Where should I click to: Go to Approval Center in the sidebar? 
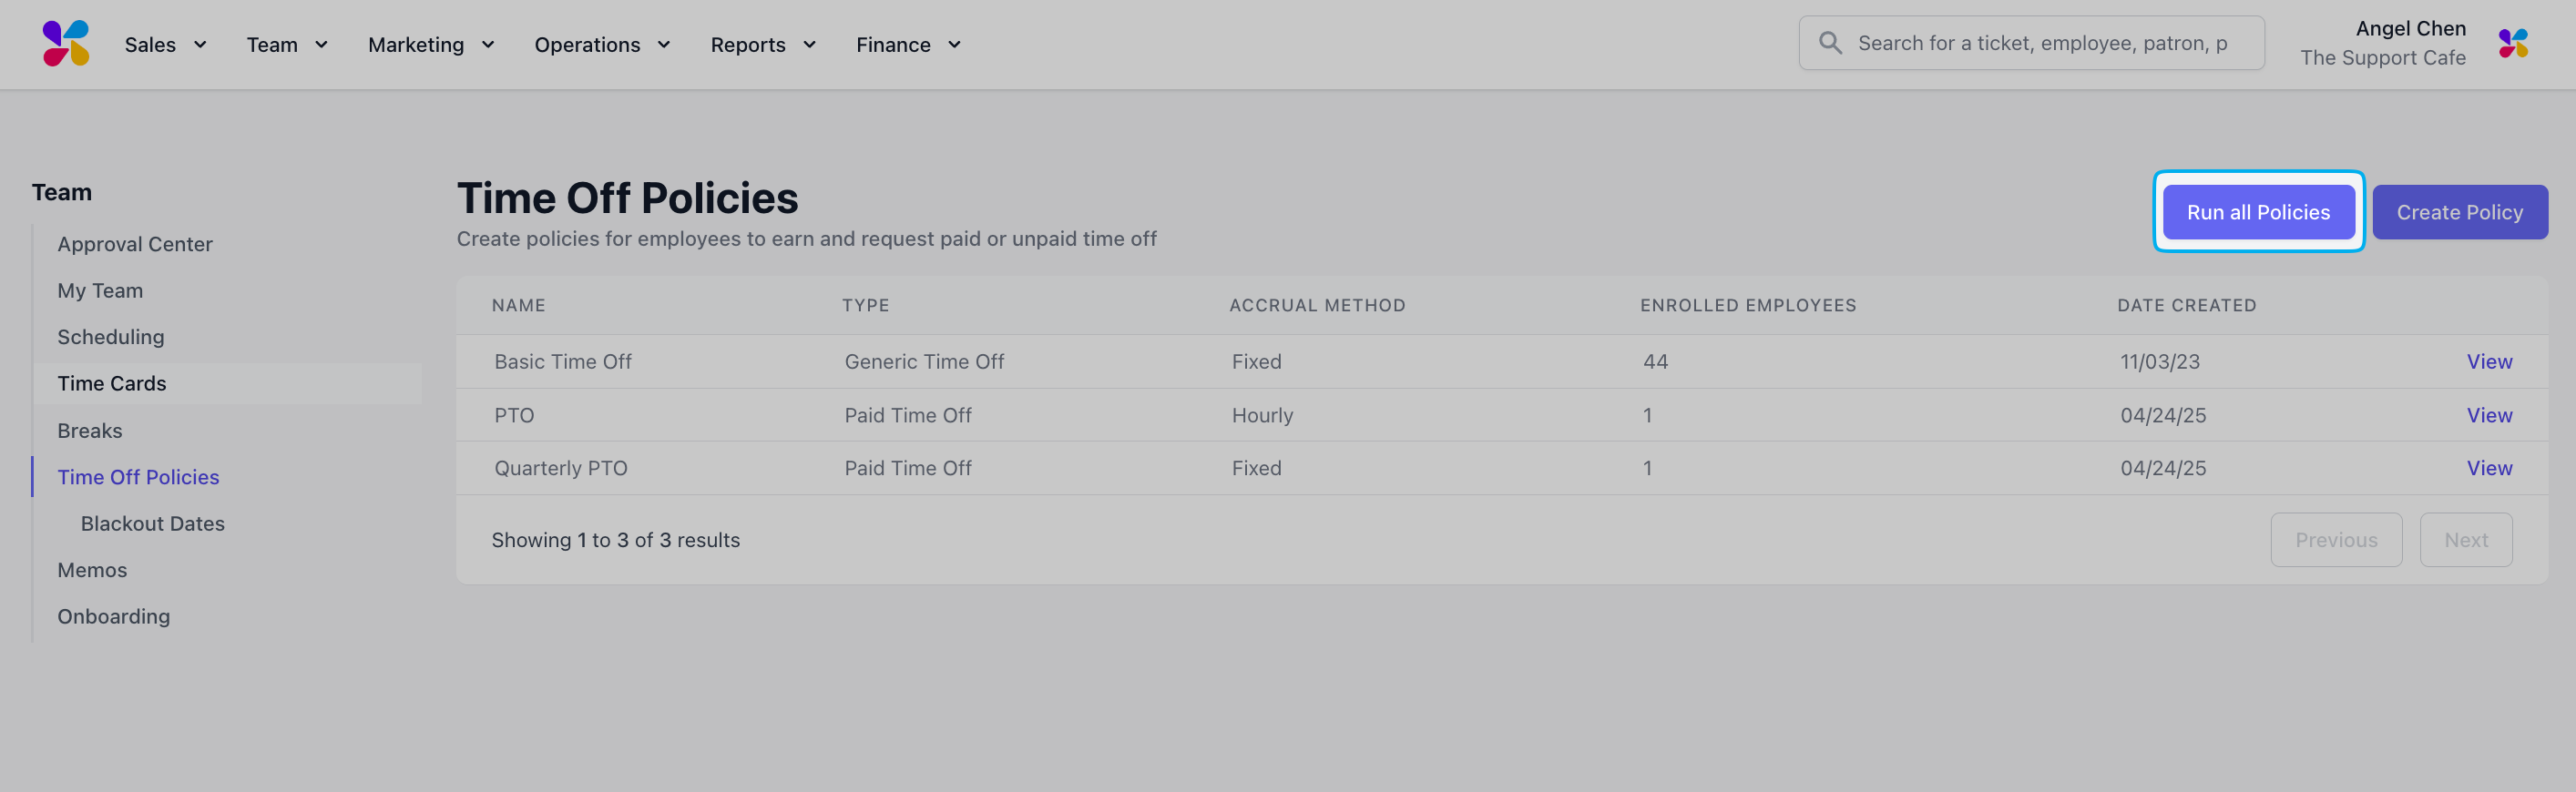click(135, 244)
